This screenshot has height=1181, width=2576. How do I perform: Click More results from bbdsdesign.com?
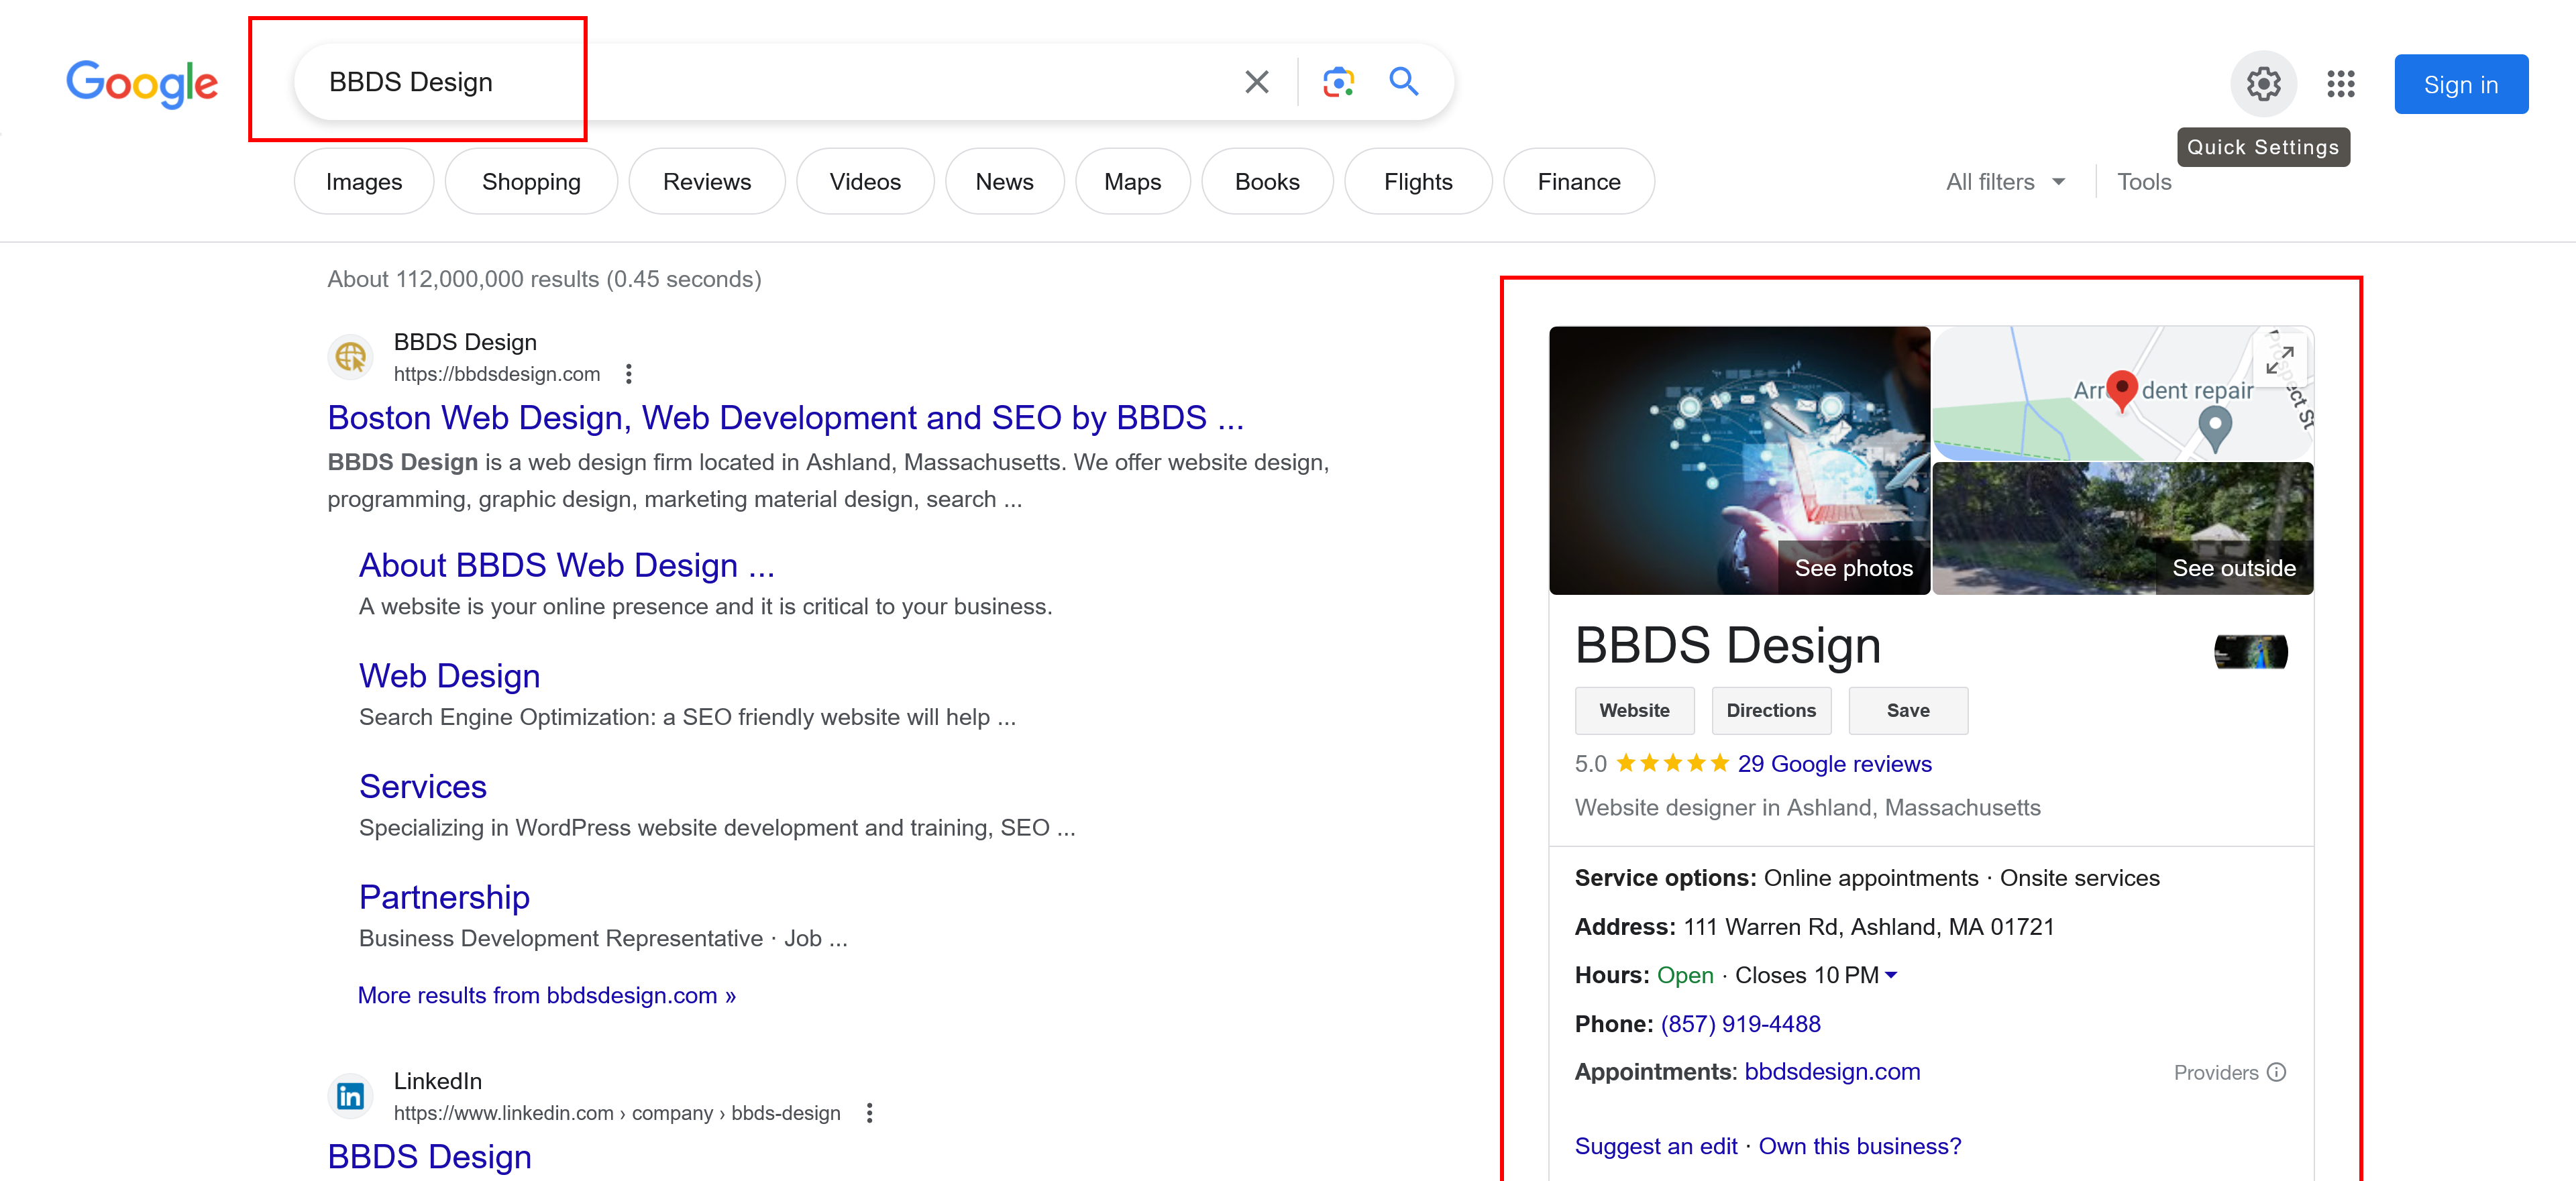click(x=546, y=996)
